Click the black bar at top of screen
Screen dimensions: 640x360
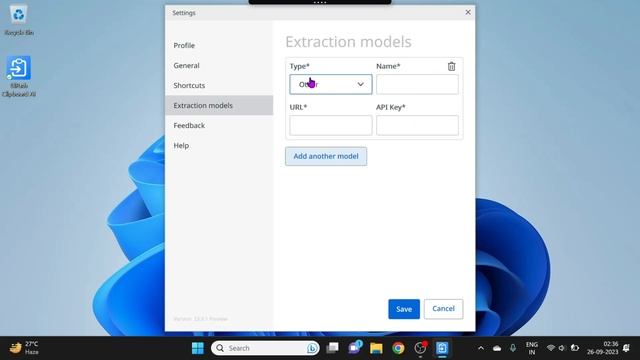point(320,2)
